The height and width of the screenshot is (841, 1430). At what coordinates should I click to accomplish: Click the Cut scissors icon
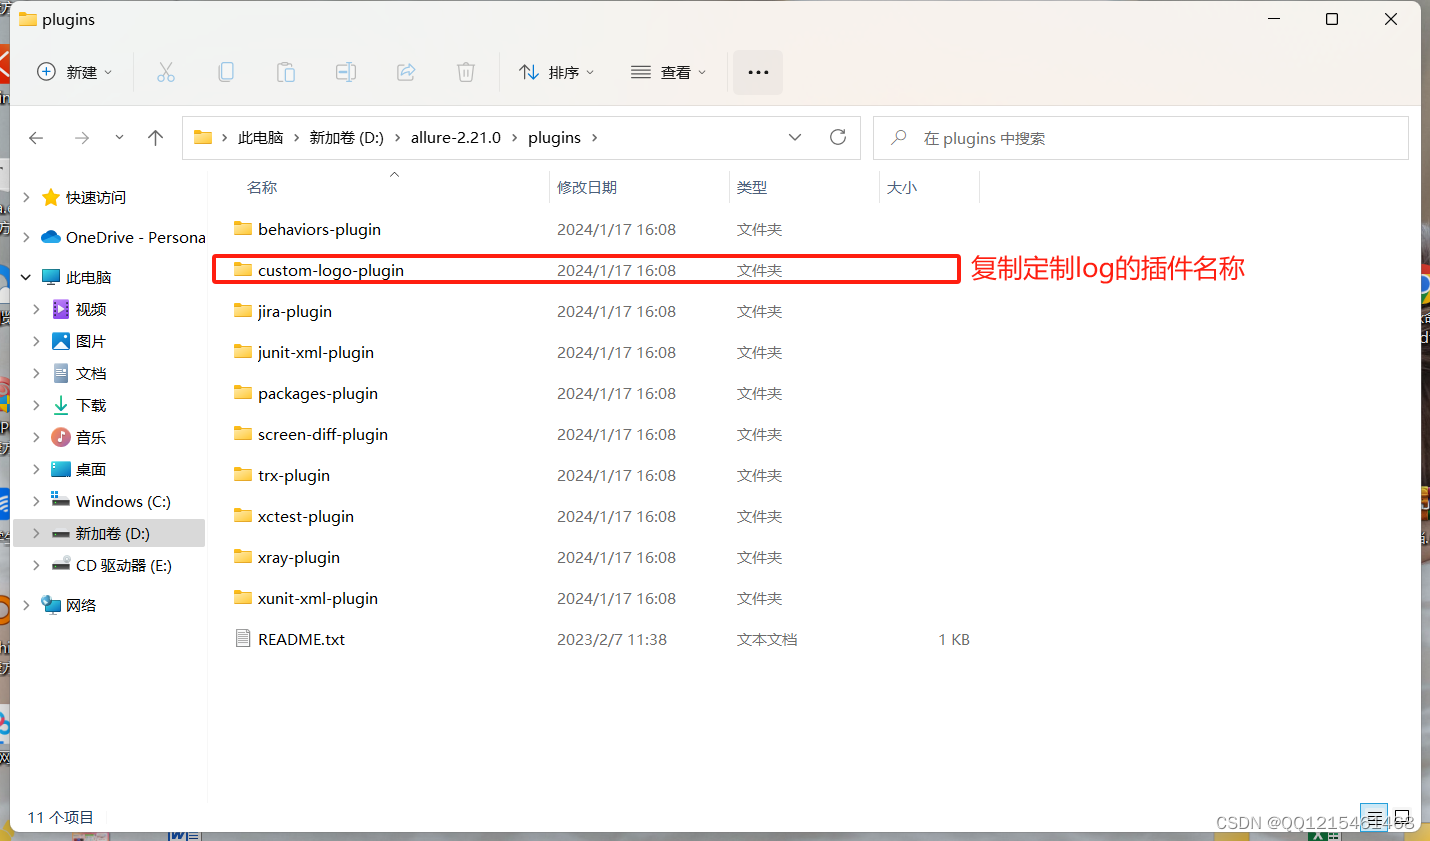[166, 72]
